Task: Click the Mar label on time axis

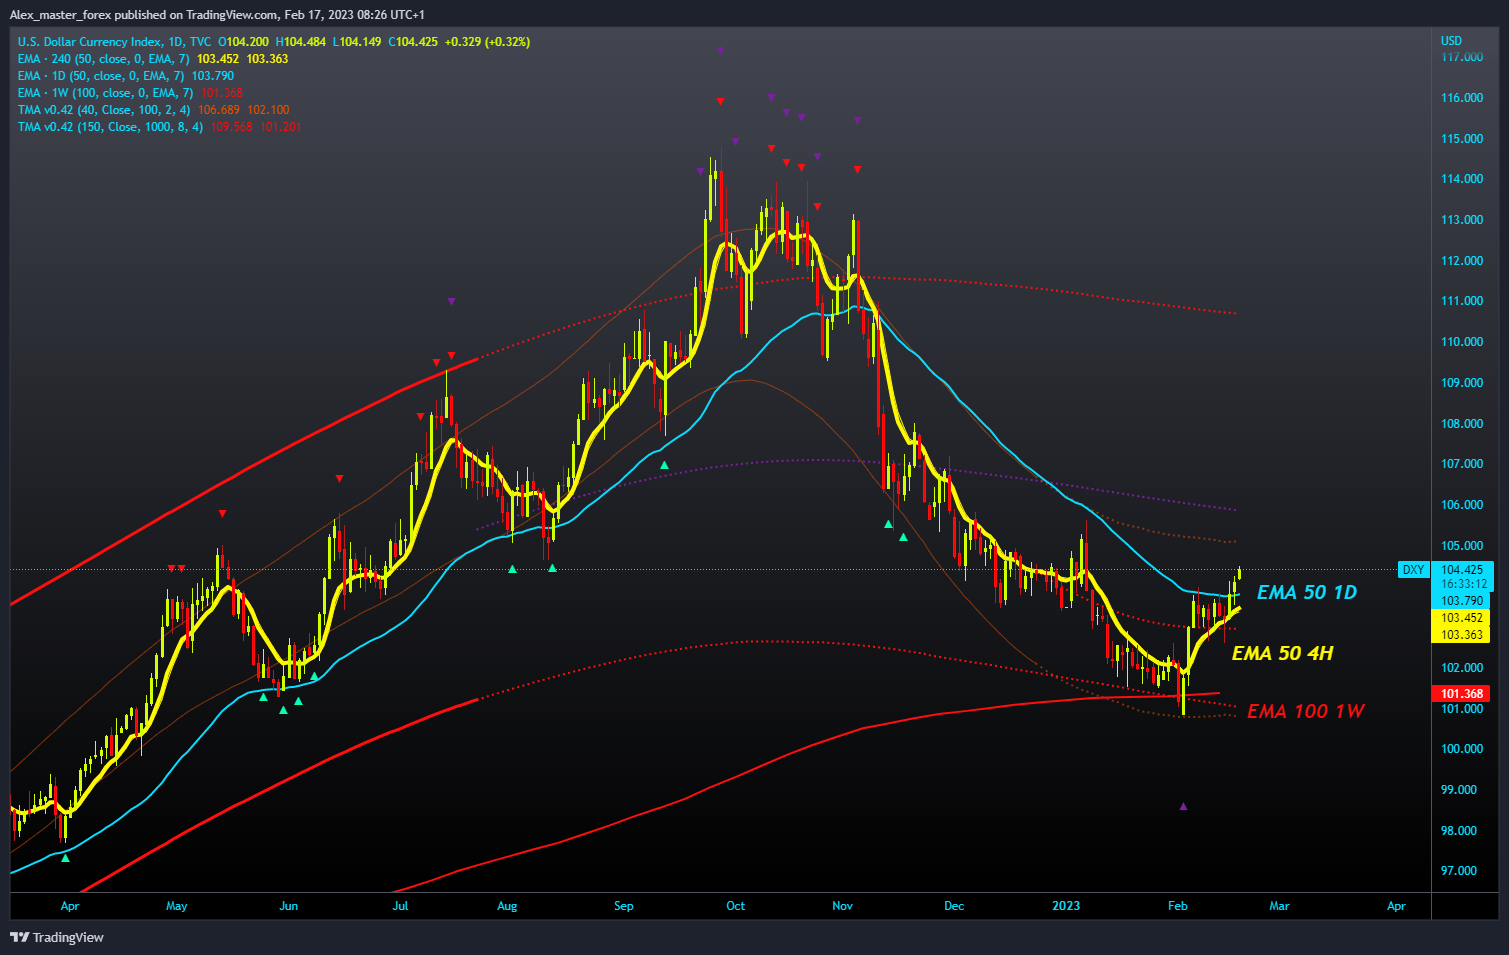Action: coord(1279,906)
